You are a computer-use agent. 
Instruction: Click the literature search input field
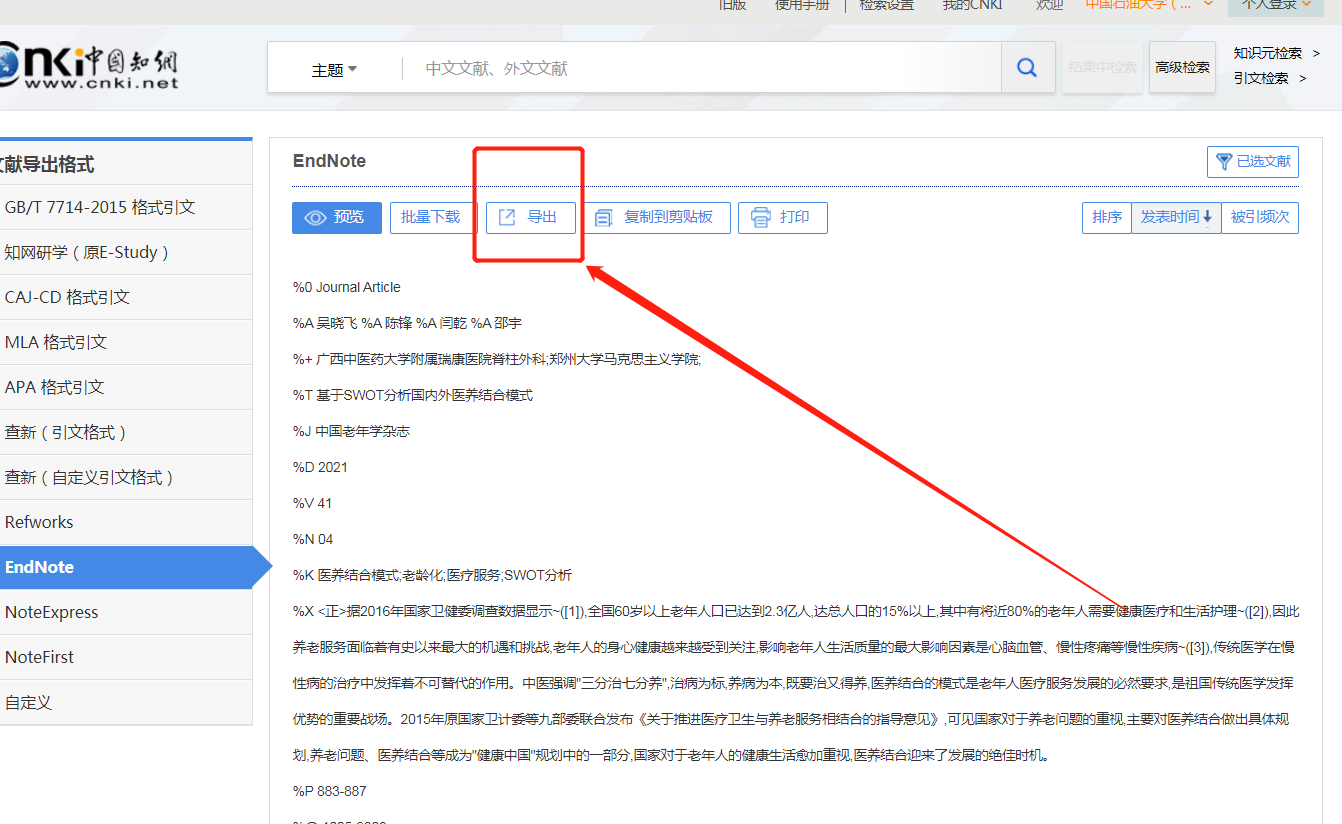(650, 68)
